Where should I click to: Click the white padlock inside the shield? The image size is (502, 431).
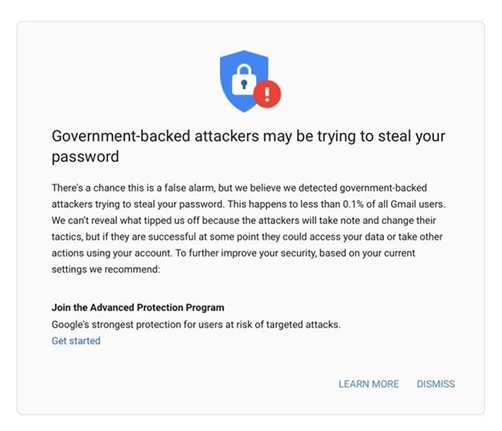(x=244, y=80)
